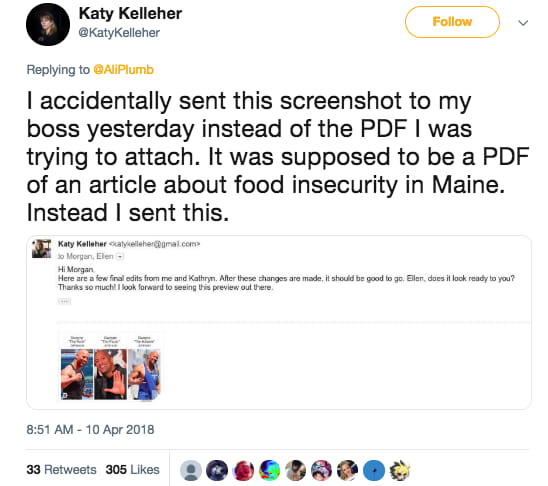Image resolution: width=548 pixels, height=486 pixels.
Task: Visit the @KatyKelleher handle
Action: coord(119,32)
